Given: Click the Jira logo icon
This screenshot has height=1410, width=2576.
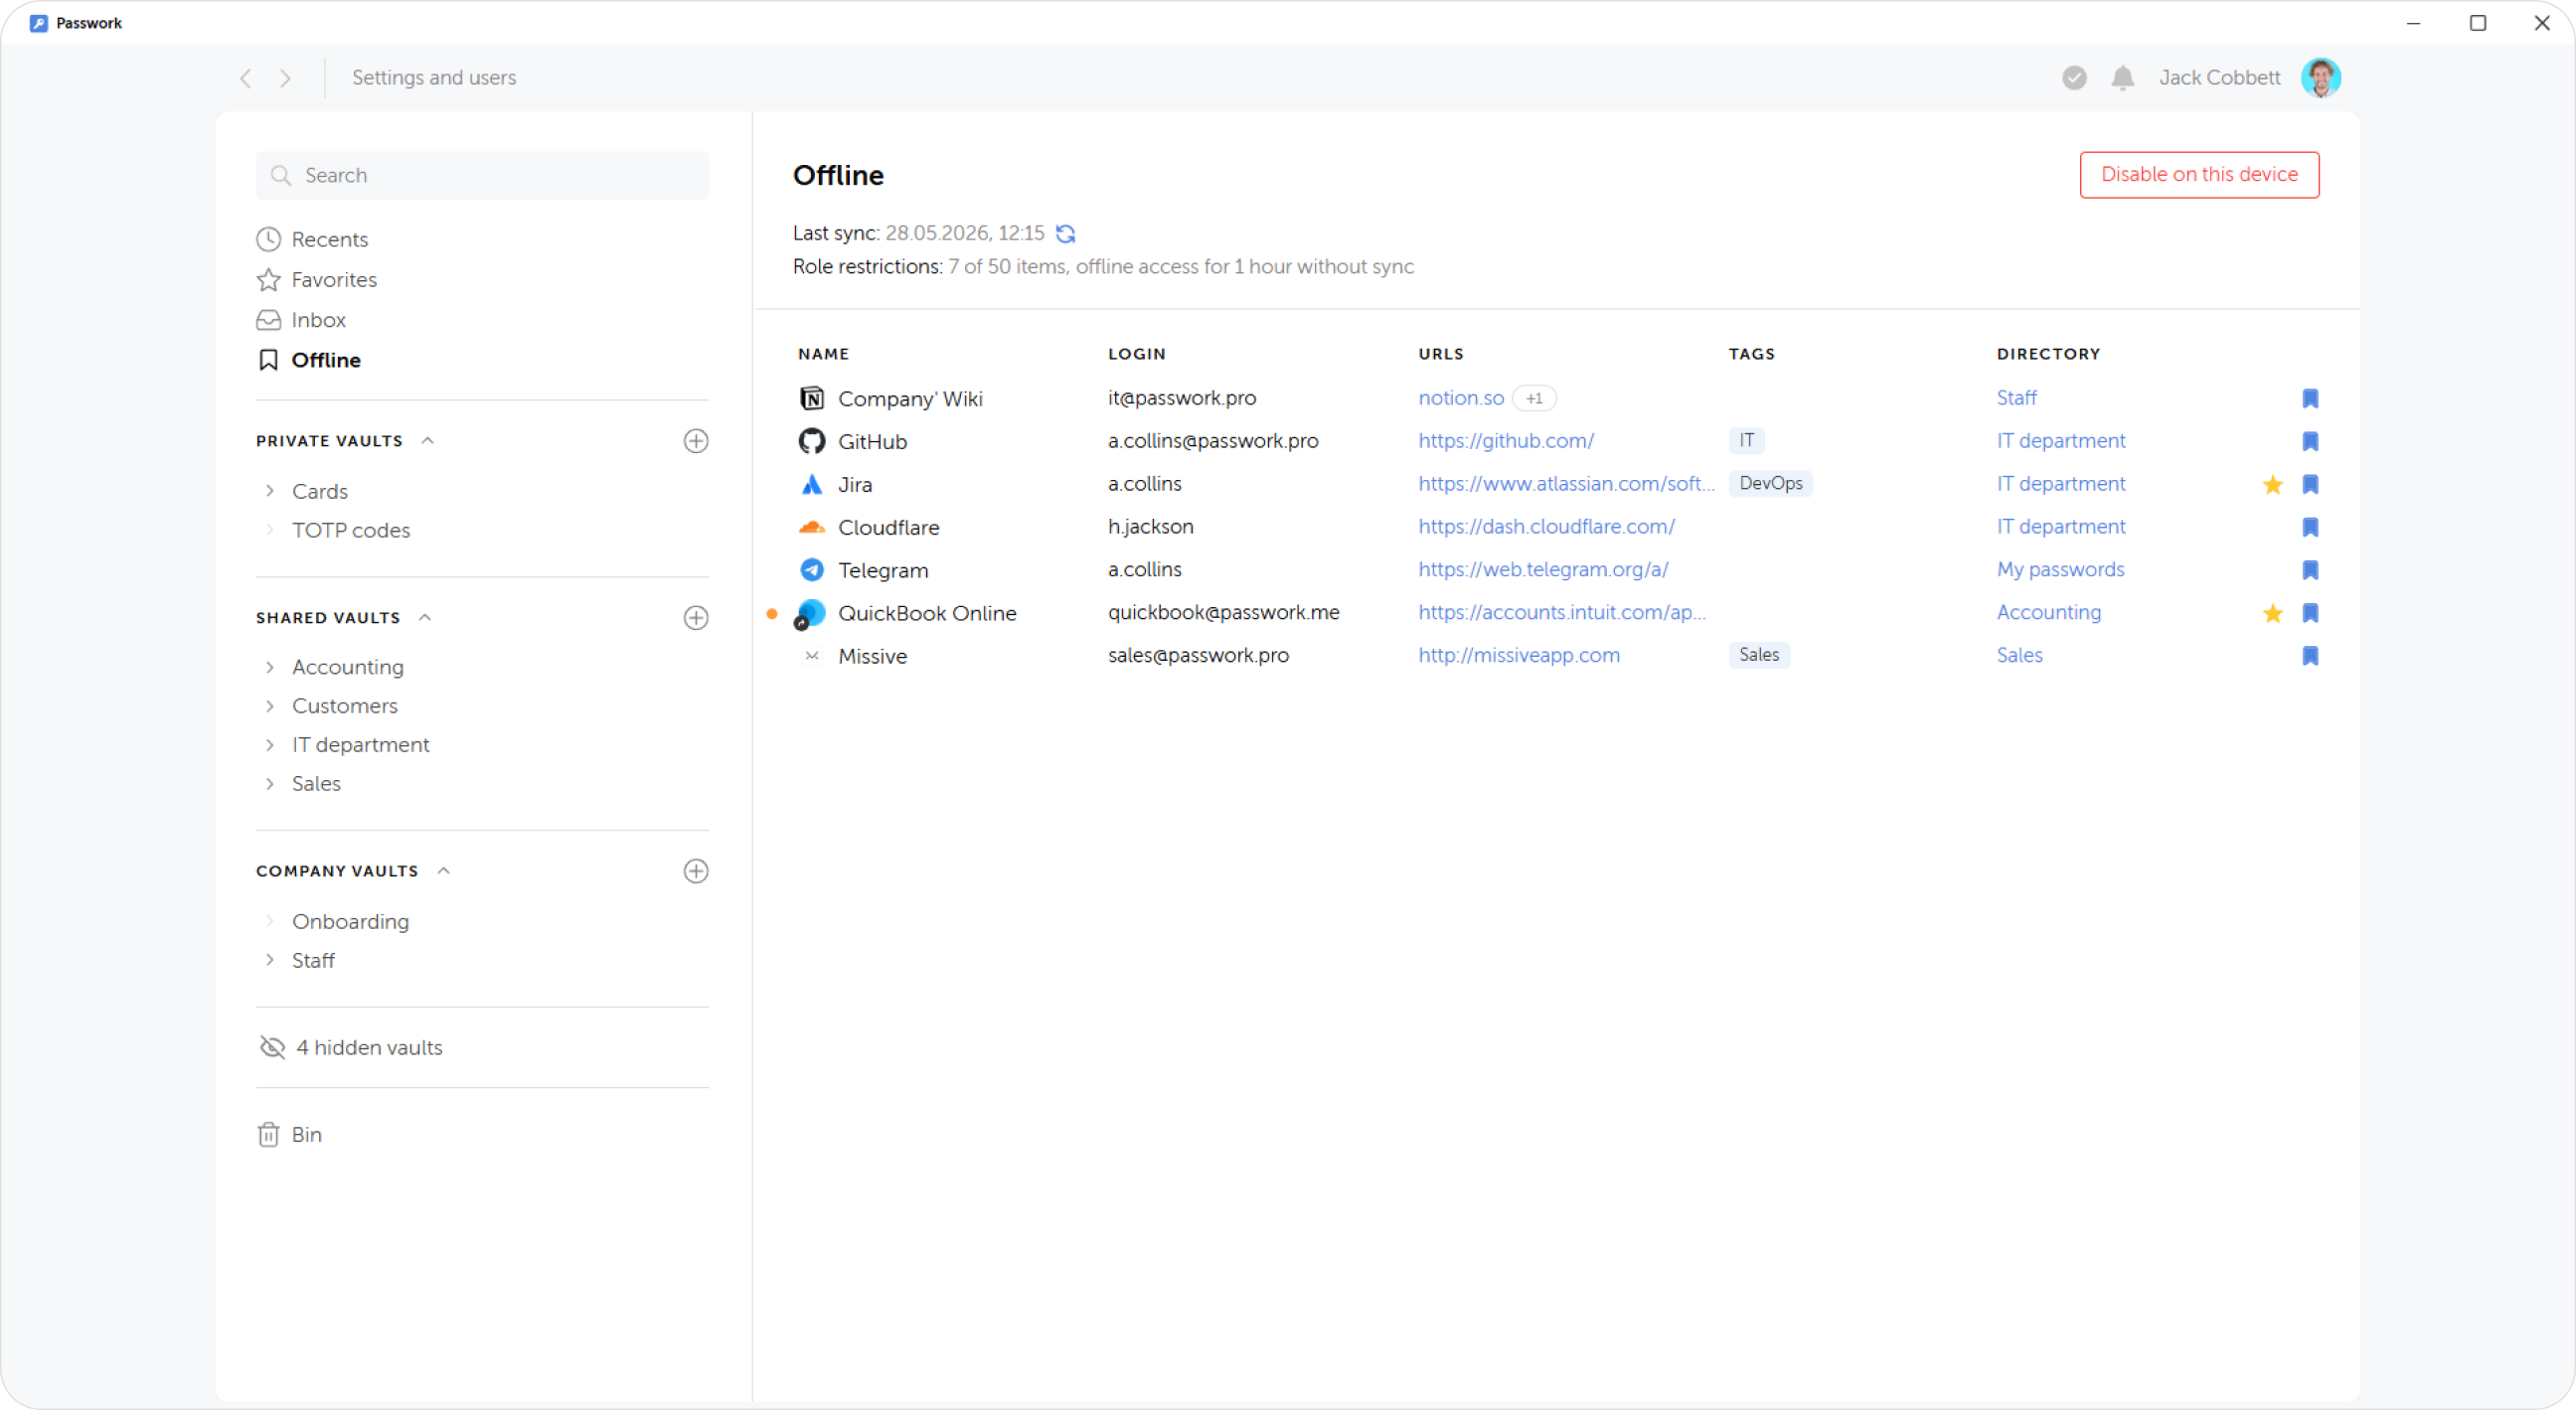Looking at the screenshot, I should (x=811, y=485).
